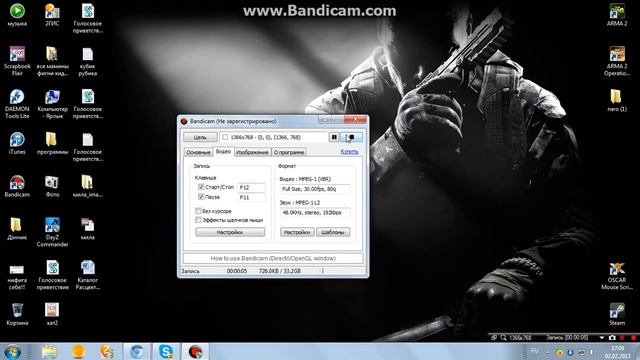Launch Bandicam desktop shortcut
Screen dimensions: 640x360
click(17, 186)
